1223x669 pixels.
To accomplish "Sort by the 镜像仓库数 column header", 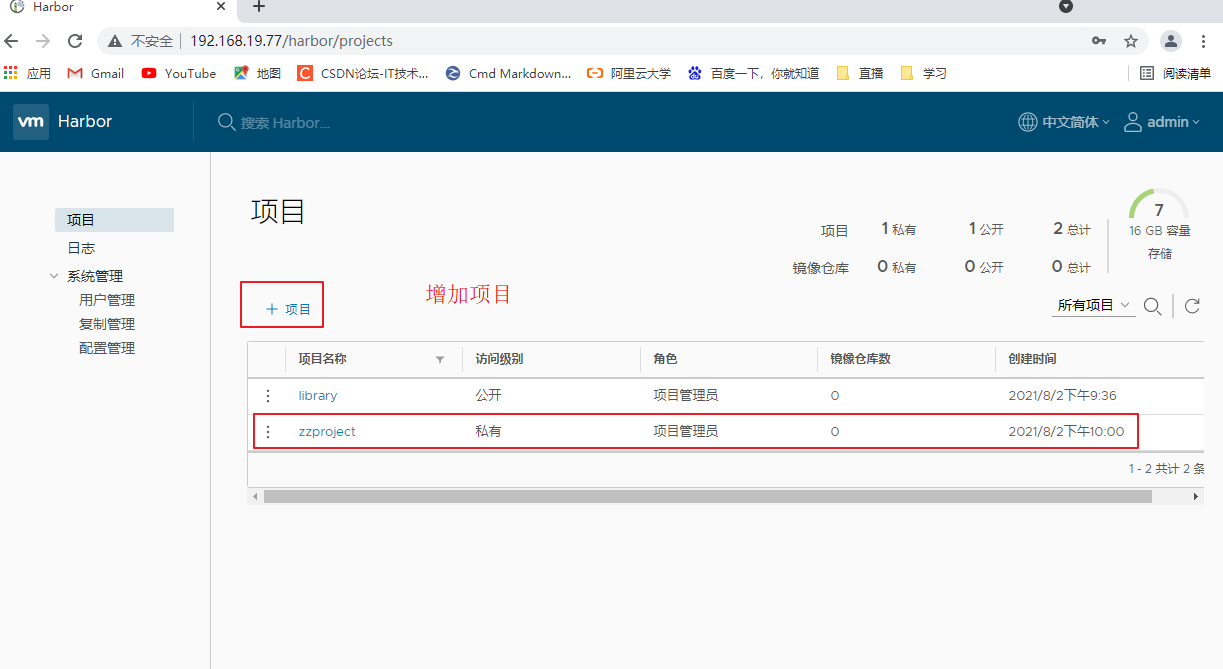I will pos(860,359).
